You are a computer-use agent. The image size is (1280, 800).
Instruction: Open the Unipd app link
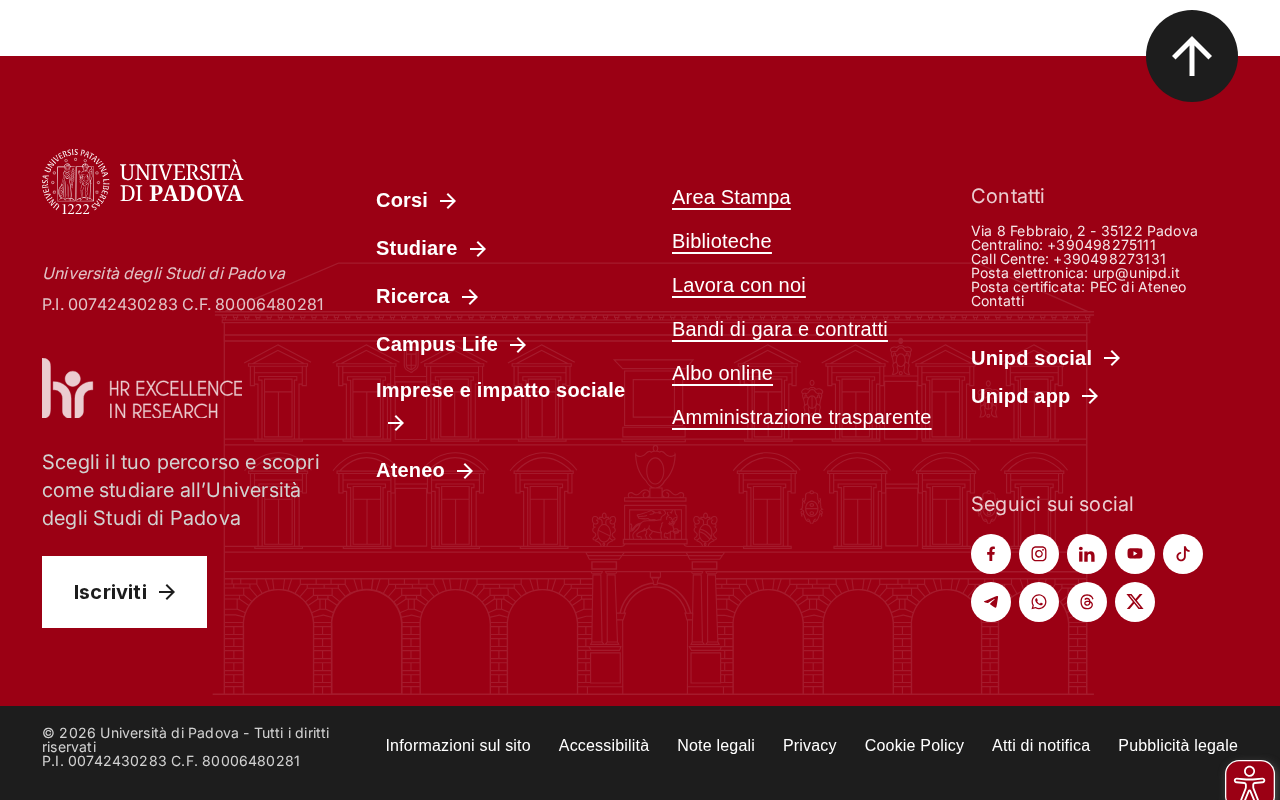point(1035,396)
